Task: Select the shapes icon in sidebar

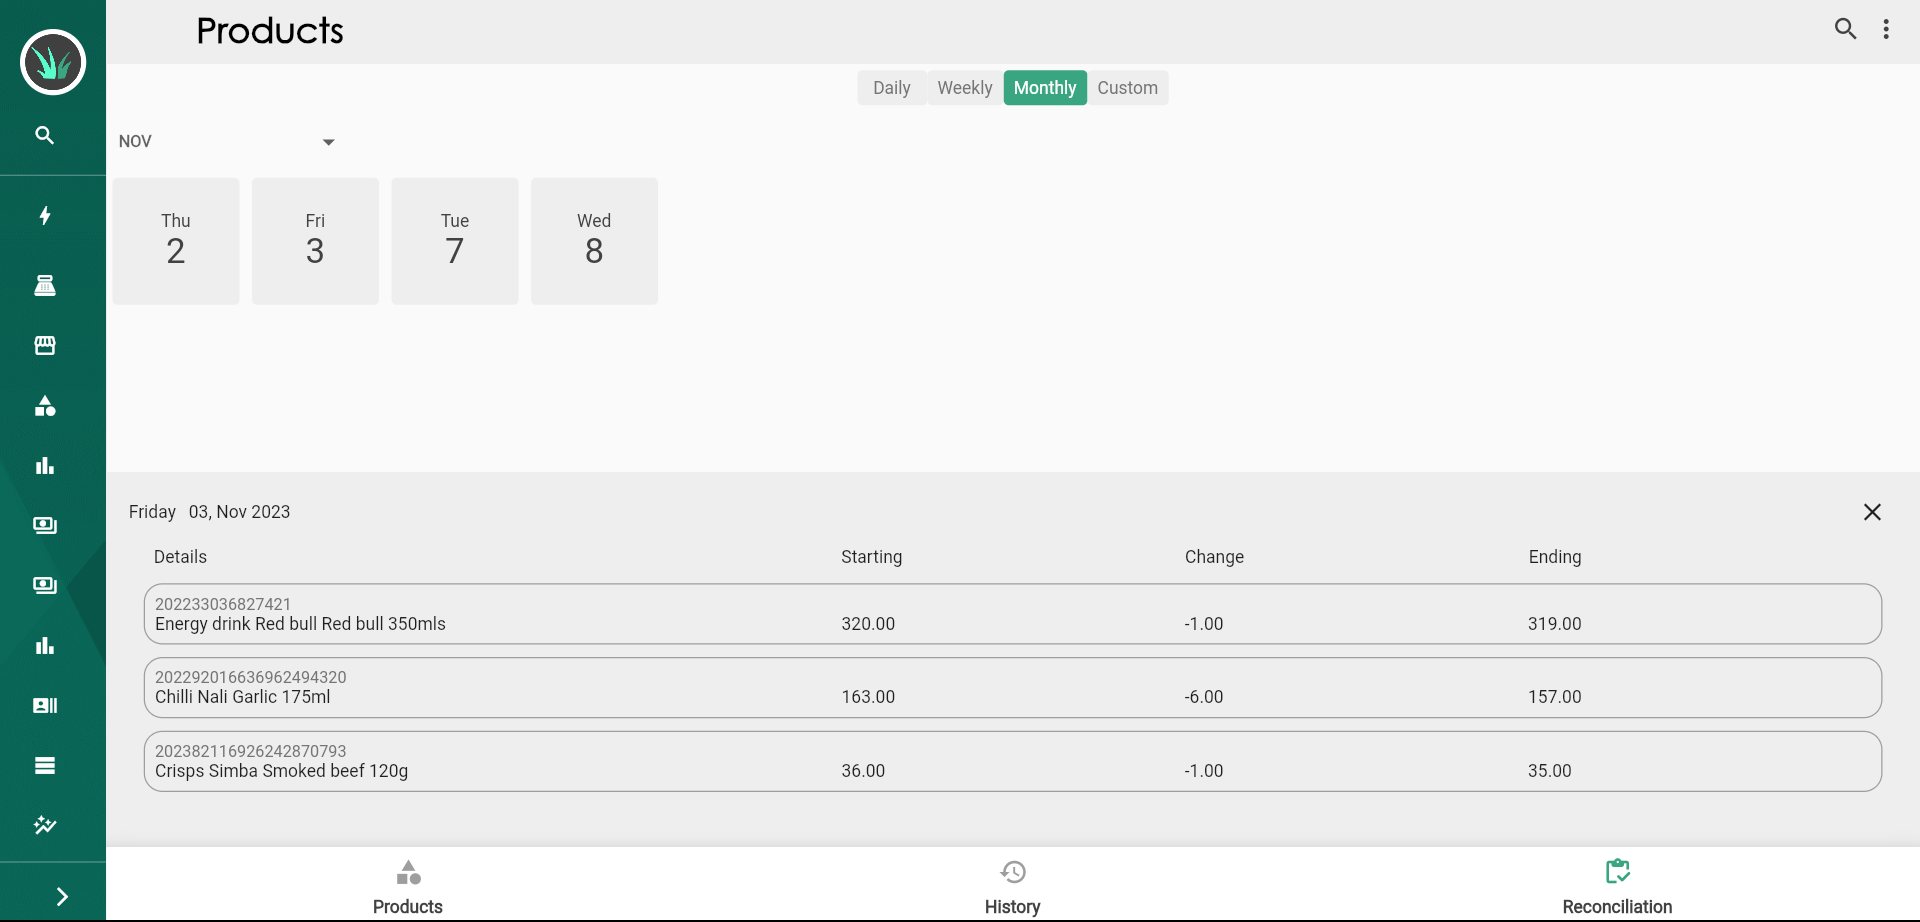Action: coord(45,406)
